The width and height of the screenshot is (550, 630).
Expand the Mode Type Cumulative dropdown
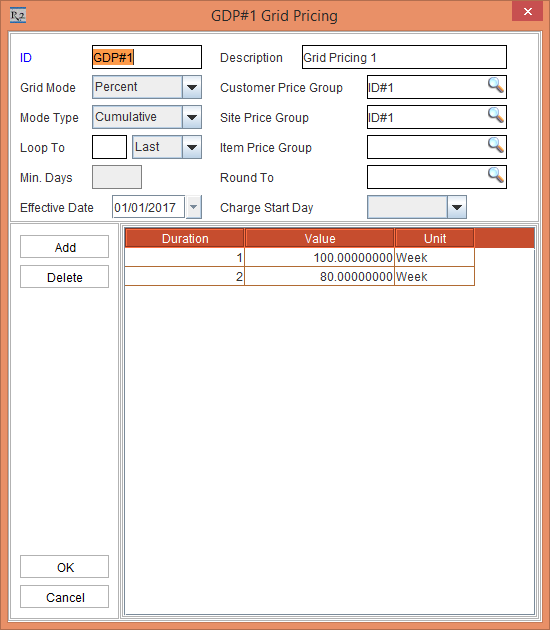192,117
